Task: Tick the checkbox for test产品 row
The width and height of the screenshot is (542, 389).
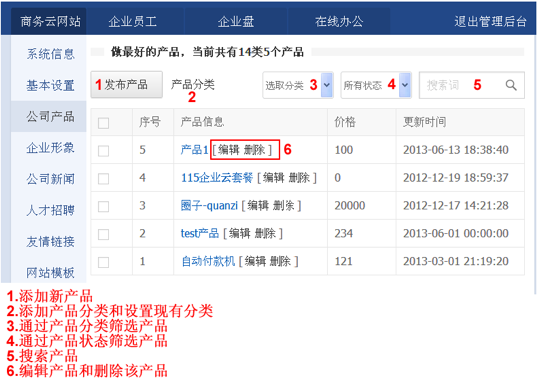Action: pos(103,234)
